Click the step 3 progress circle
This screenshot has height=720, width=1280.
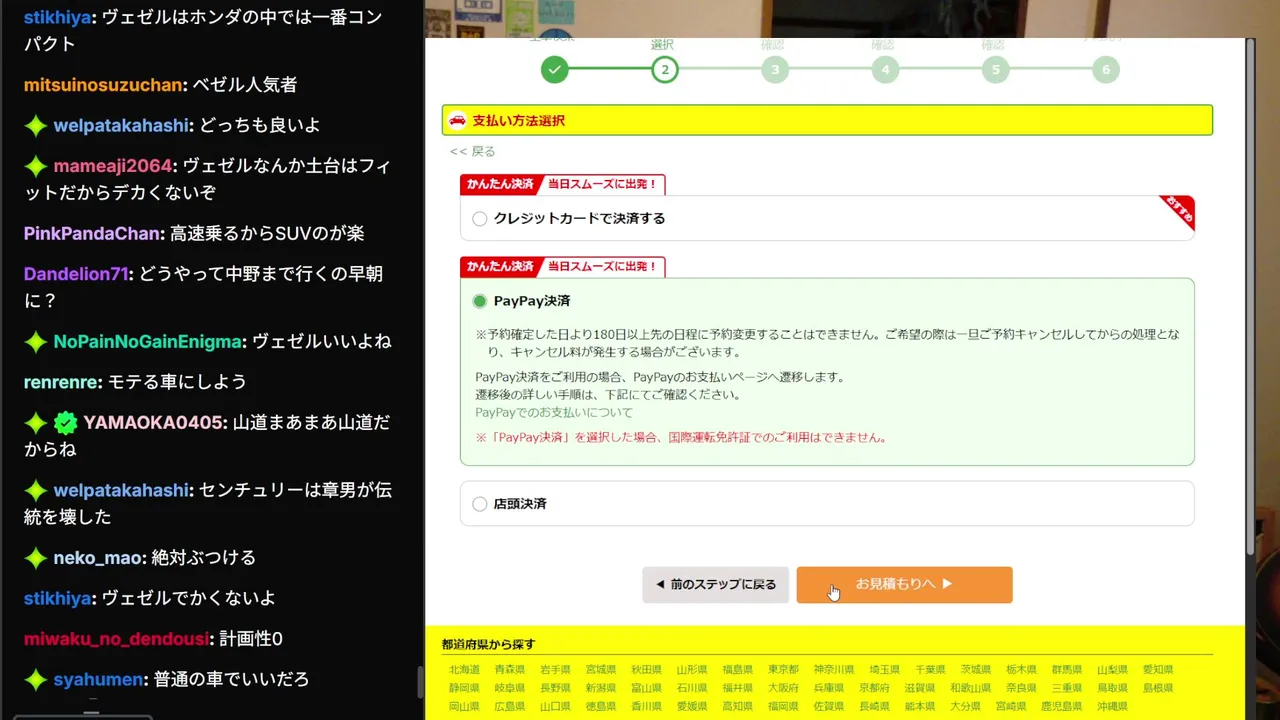tap(774, 70)
